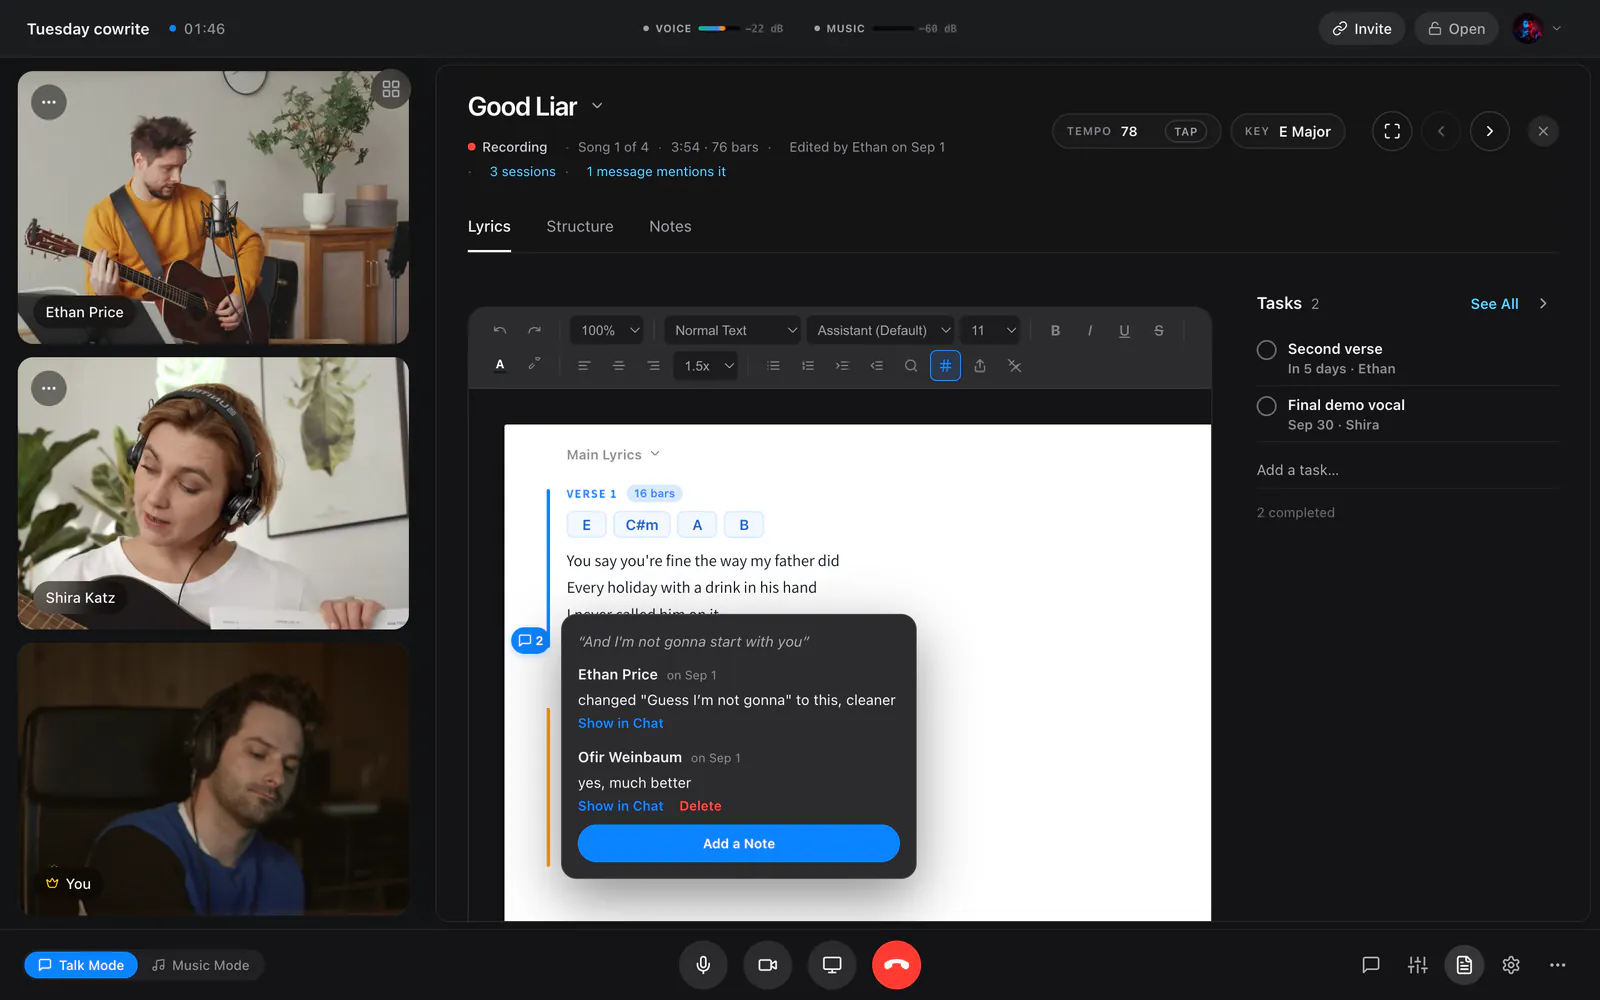This screenshot has width=1600, height=1000.
Task: Undo the last edit
Action: tap(500, 330)
